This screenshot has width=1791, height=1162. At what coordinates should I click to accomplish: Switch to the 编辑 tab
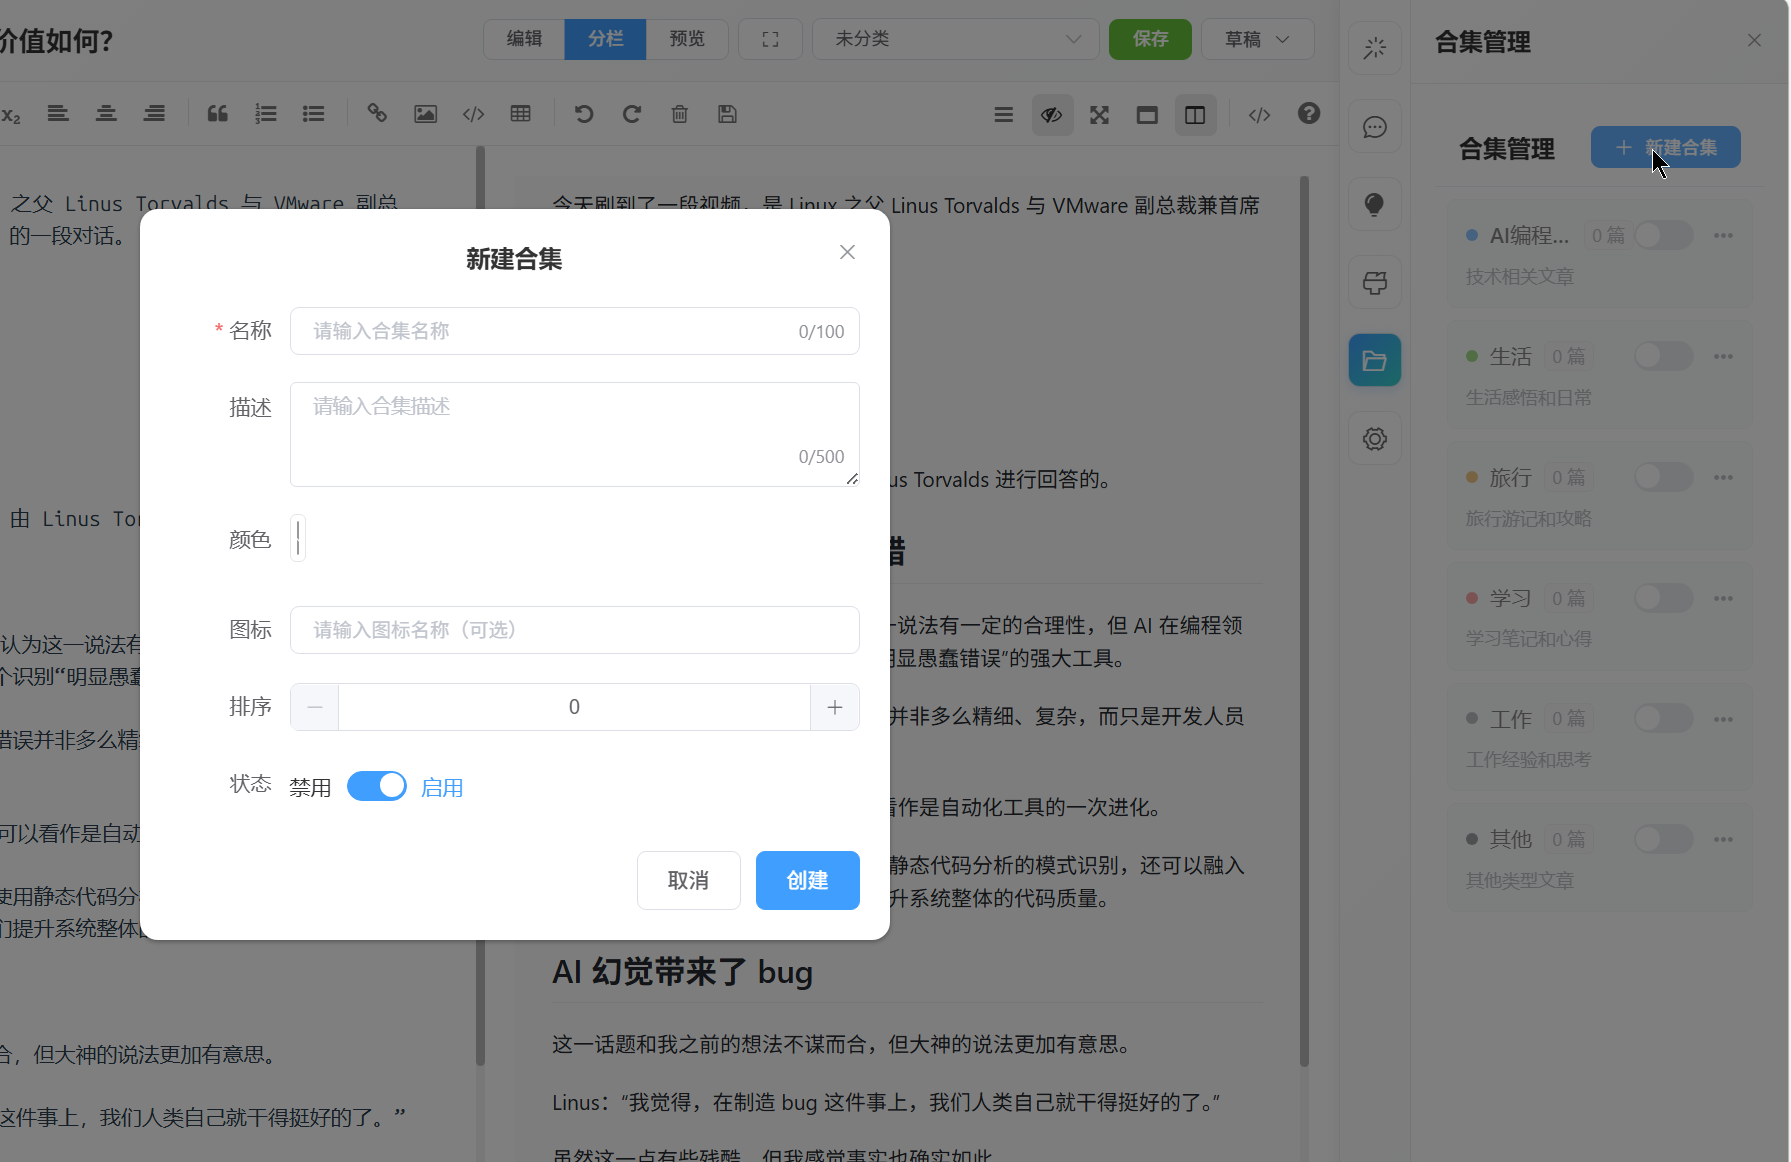tap(524, 39)
